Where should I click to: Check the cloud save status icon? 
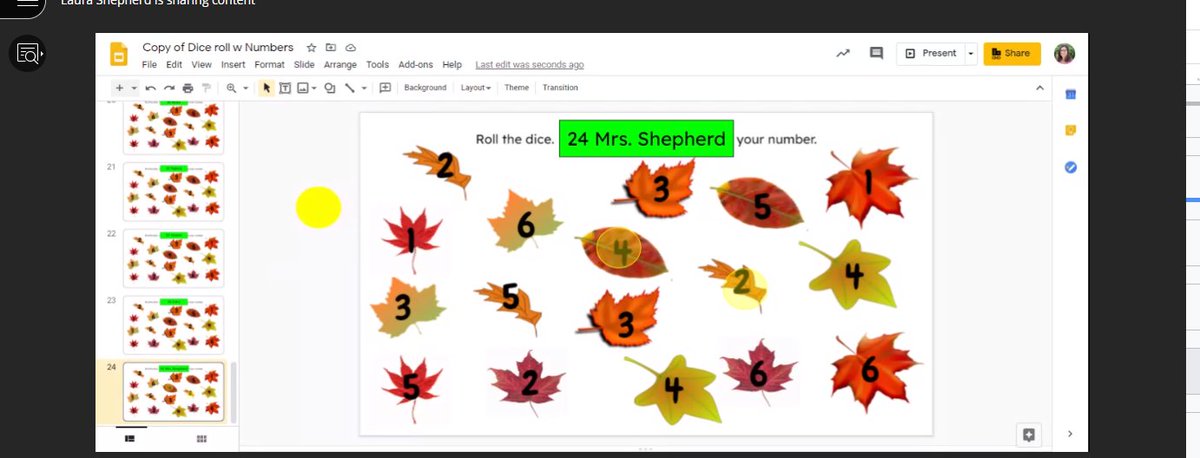351,47
